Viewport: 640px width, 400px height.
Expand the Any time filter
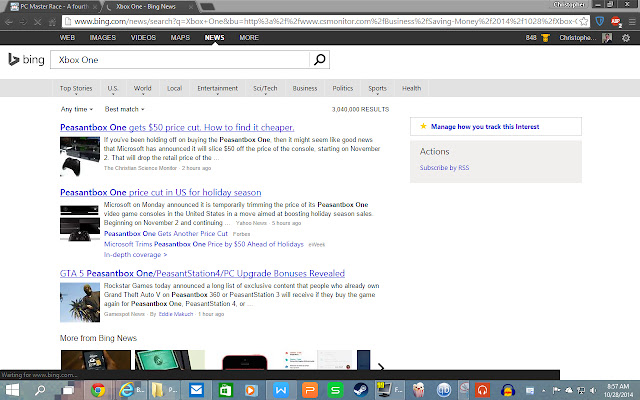coord(77,109)
